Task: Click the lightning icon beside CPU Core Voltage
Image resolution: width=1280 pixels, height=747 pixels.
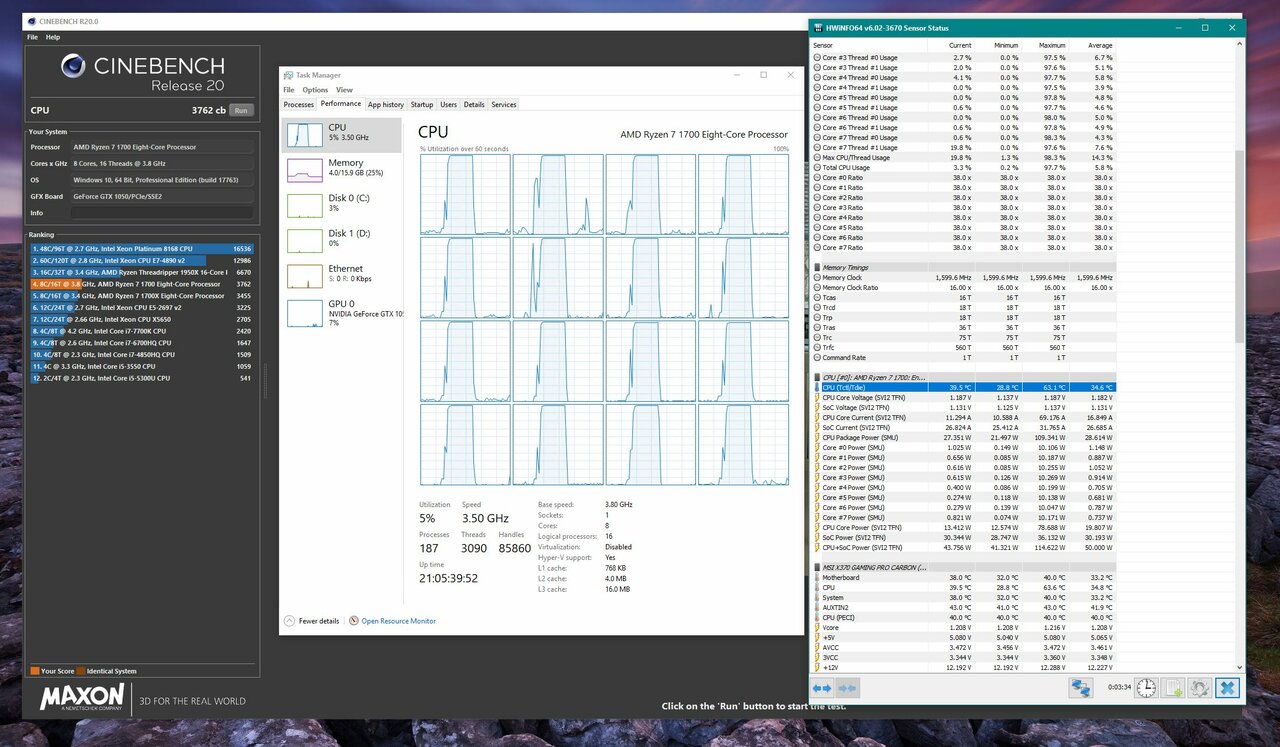Action: pyautogui.click(x=817, y=397)
